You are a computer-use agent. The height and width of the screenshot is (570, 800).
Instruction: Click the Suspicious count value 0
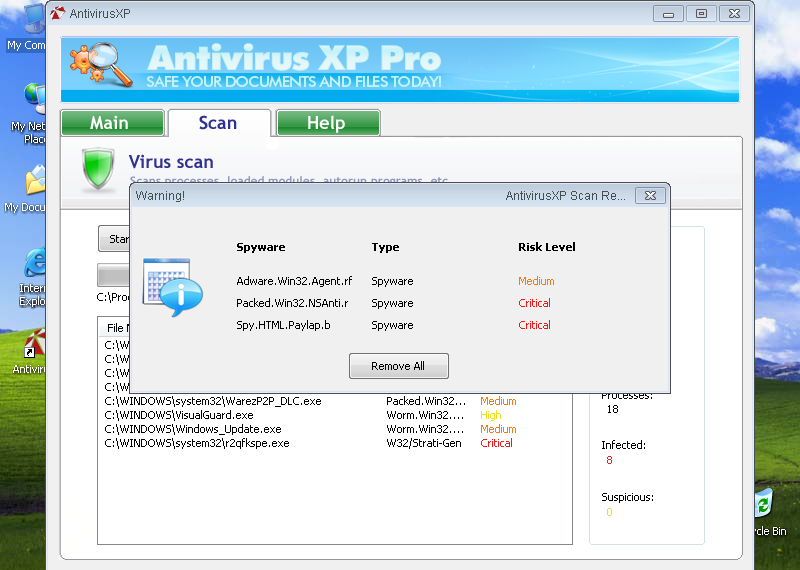tap(609, 512)
